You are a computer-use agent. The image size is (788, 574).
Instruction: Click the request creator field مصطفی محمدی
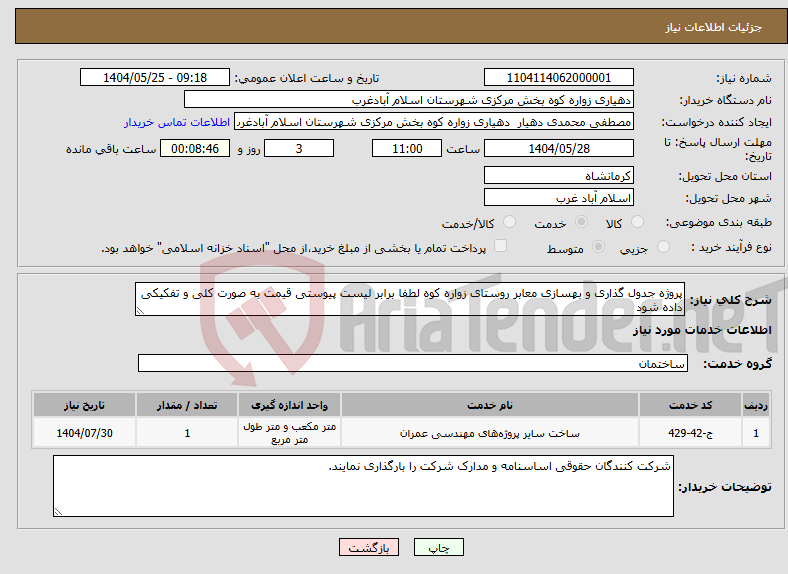pyautogui.click(x=434, y=122)
